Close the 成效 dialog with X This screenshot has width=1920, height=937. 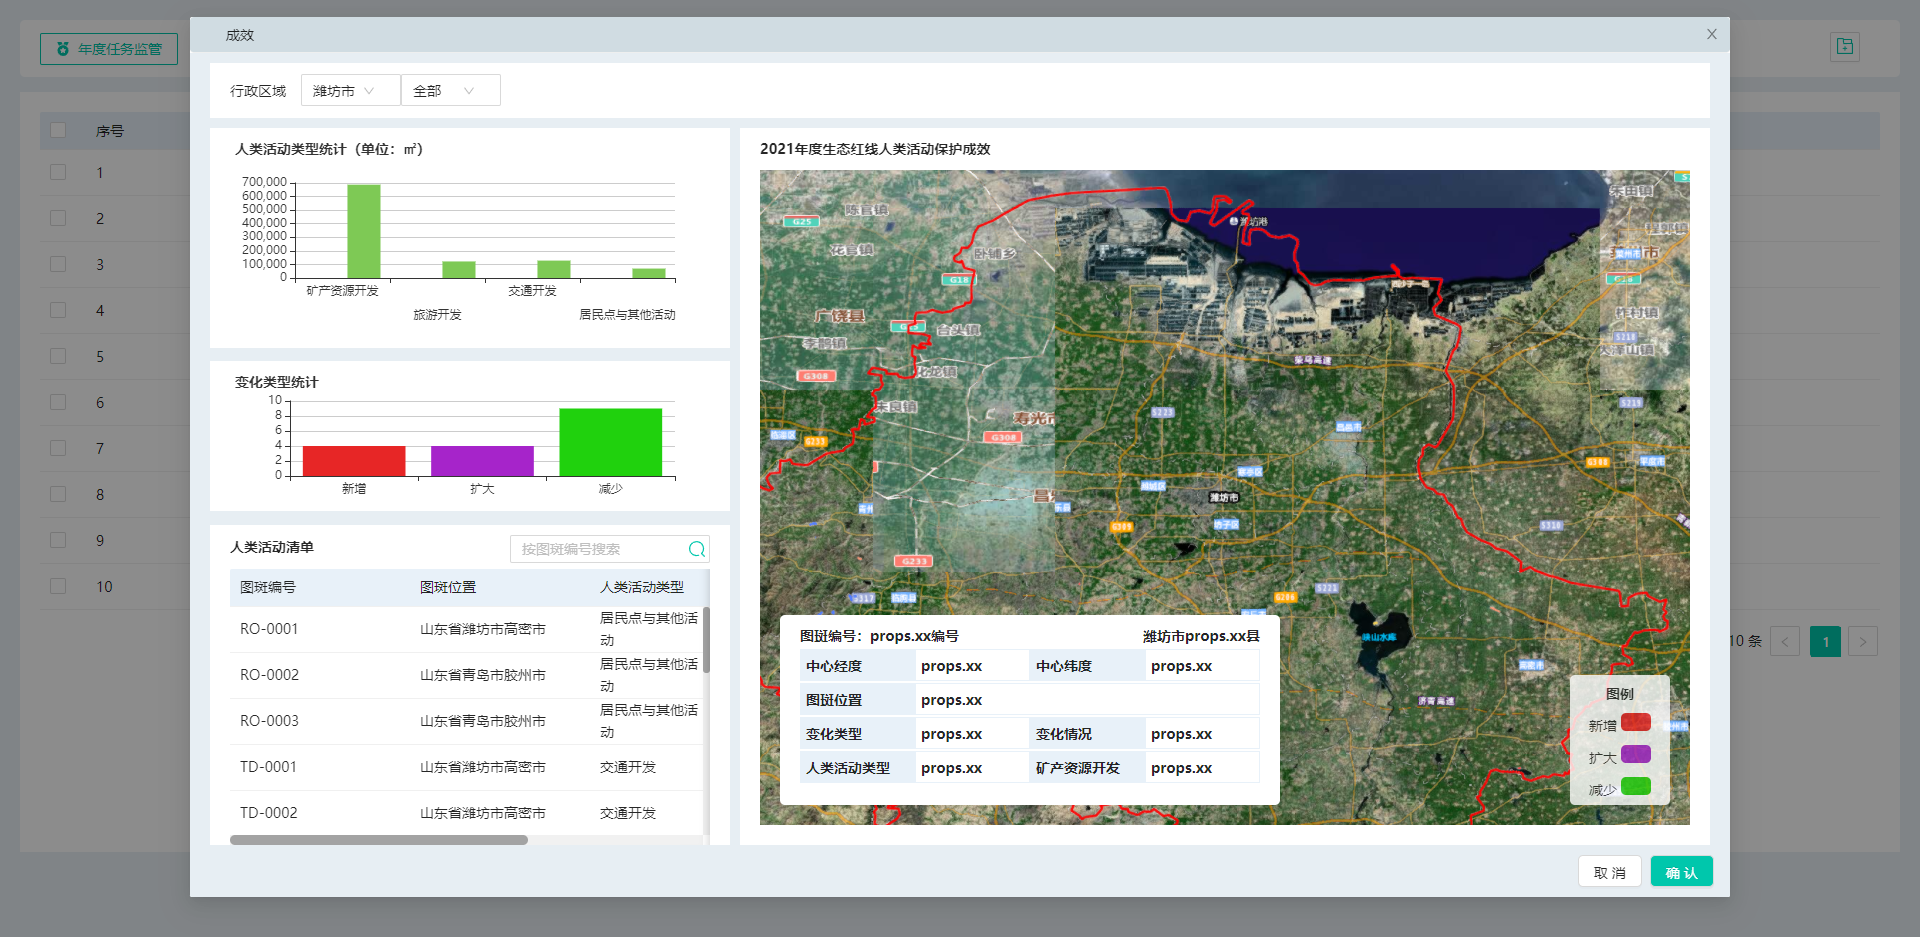[x=1711, y=34]
